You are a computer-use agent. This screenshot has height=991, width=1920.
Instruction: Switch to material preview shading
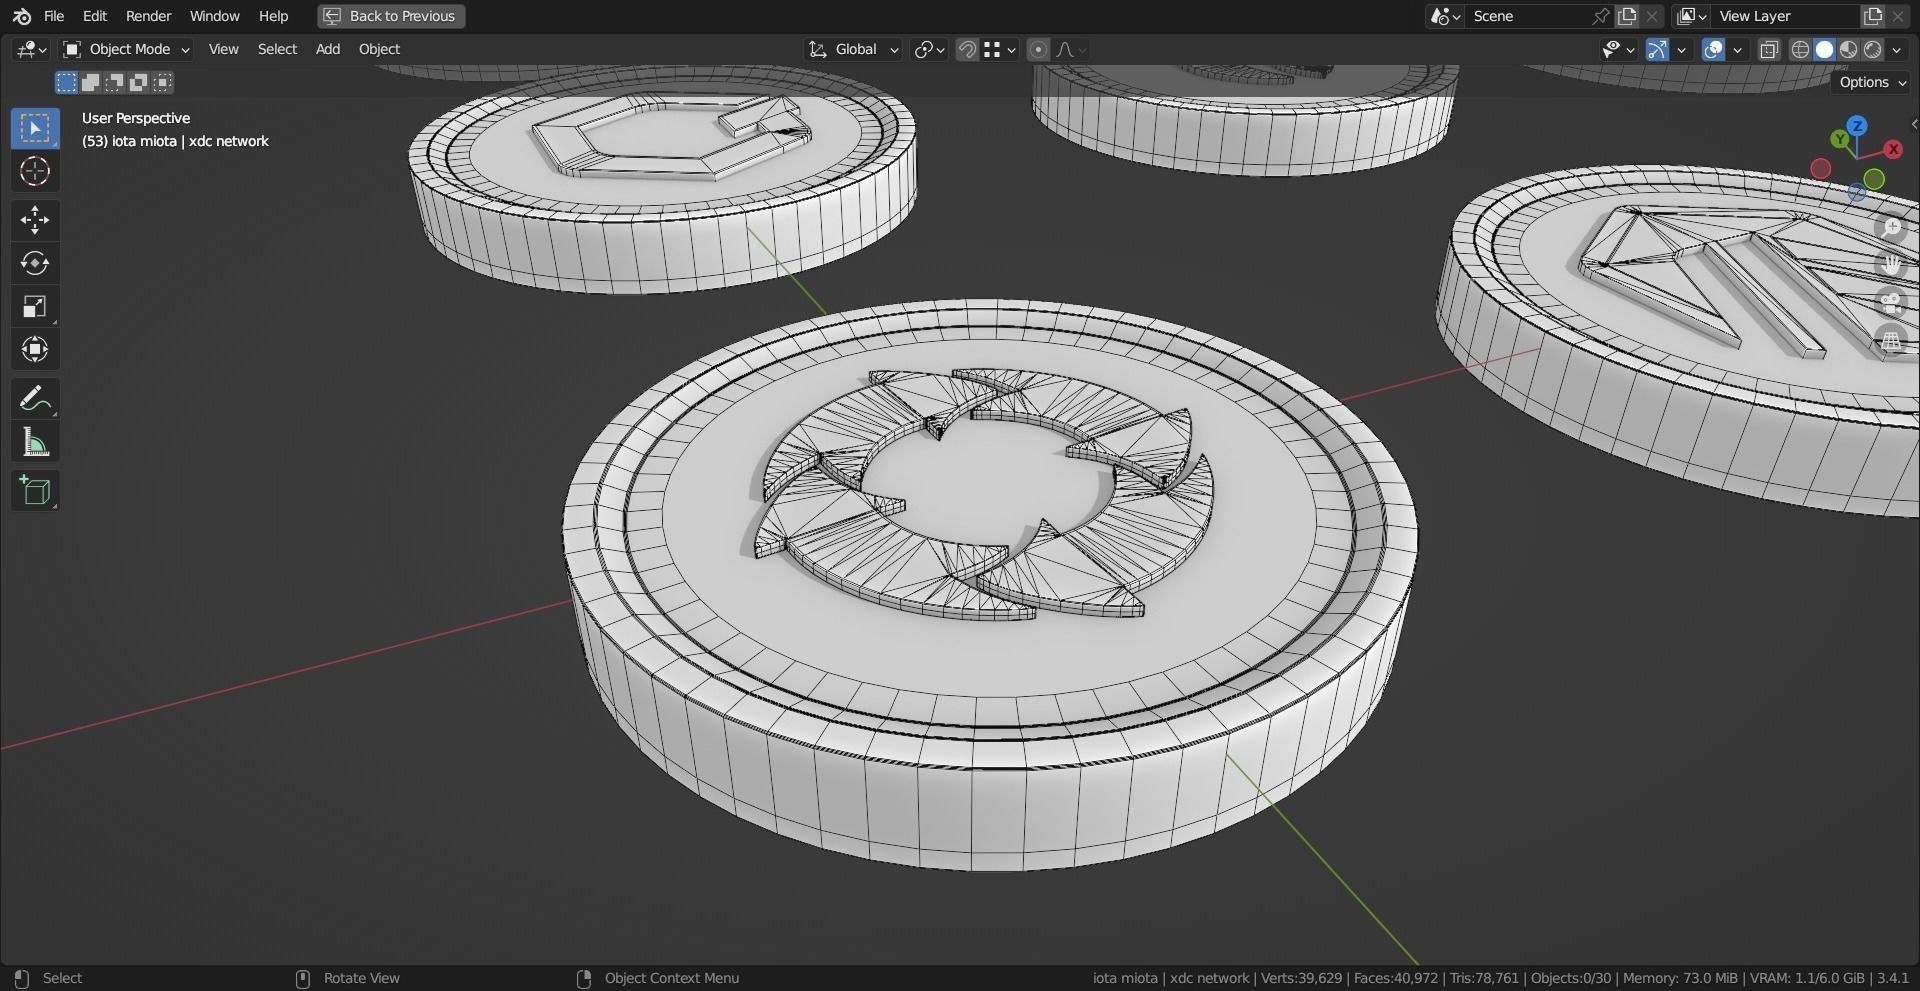1848,49
